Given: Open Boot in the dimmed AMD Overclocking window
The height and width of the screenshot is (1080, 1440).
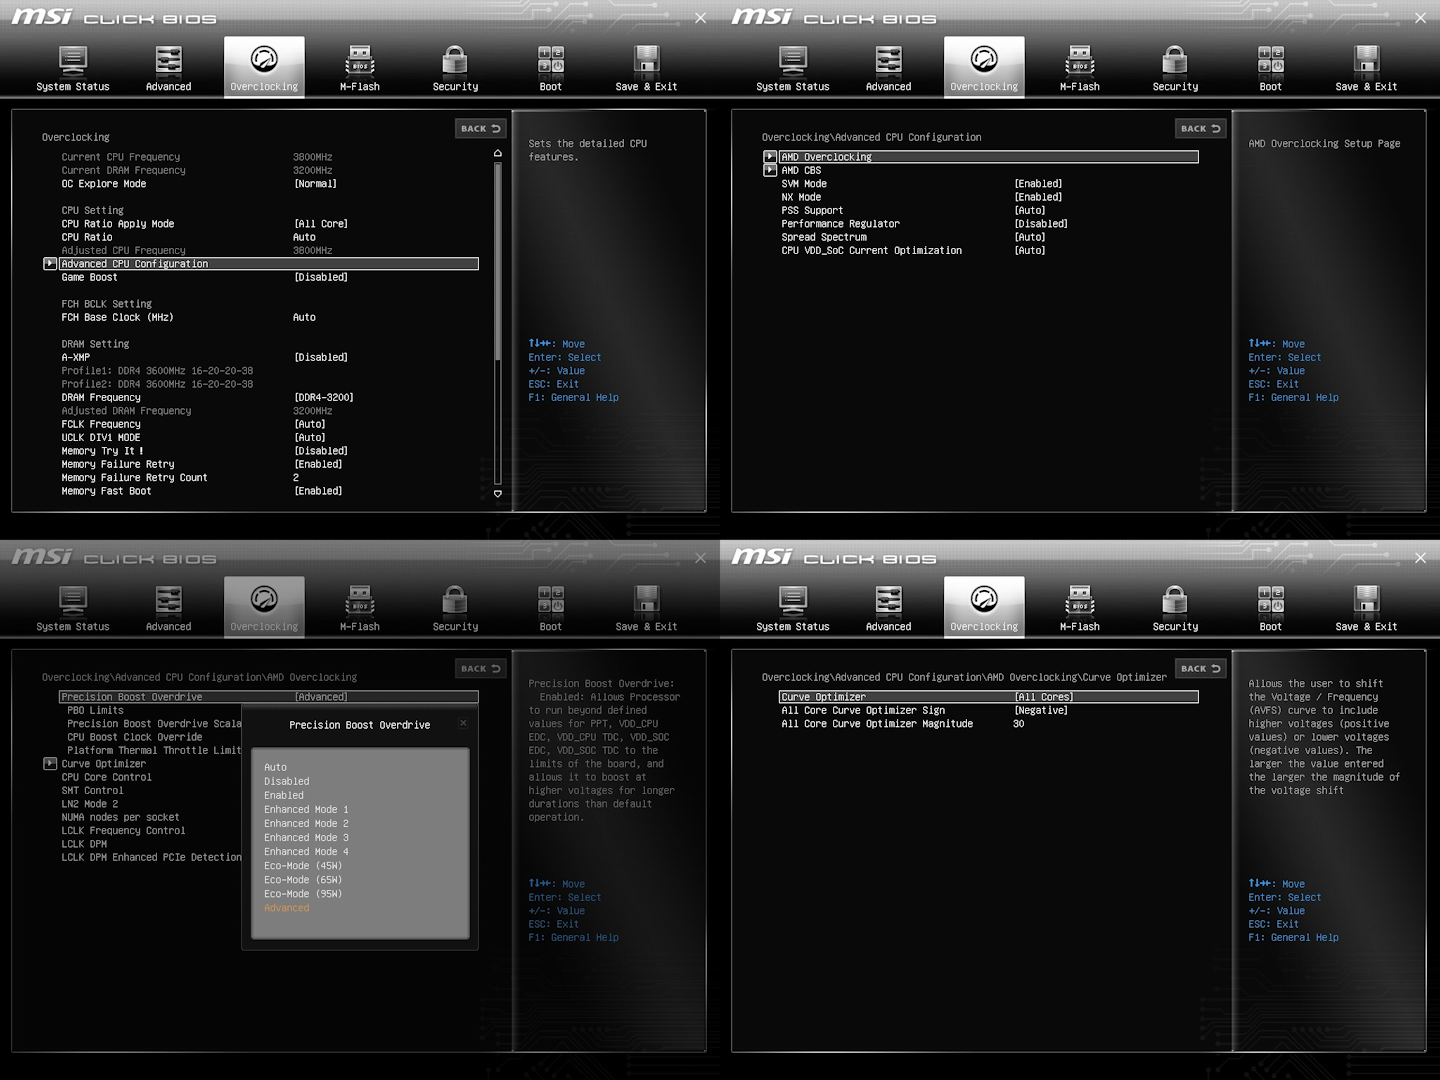Looking at the screenshot, I should point(551,608).
